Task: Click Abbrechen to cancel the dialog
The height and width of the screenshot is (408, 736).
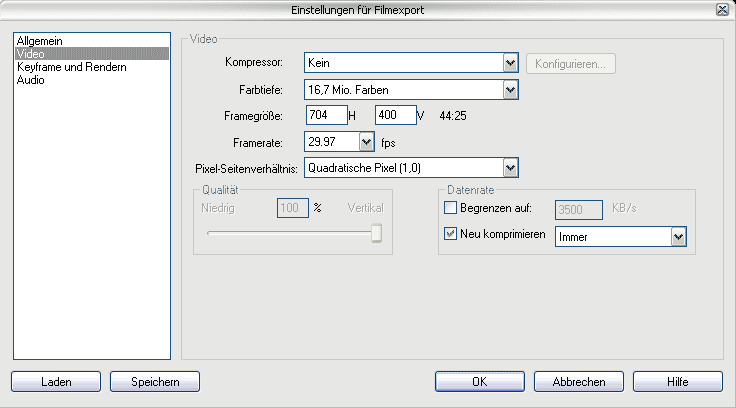Action: tap(579, 381)
